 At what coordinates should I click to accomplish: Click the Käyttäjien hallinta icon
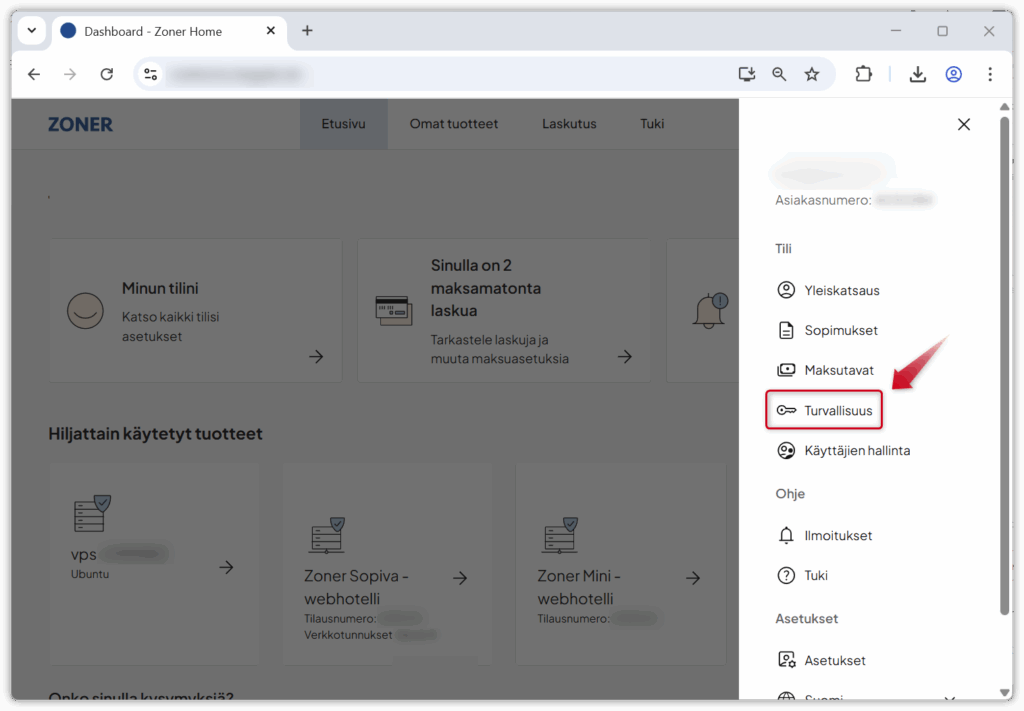point(786,451)
